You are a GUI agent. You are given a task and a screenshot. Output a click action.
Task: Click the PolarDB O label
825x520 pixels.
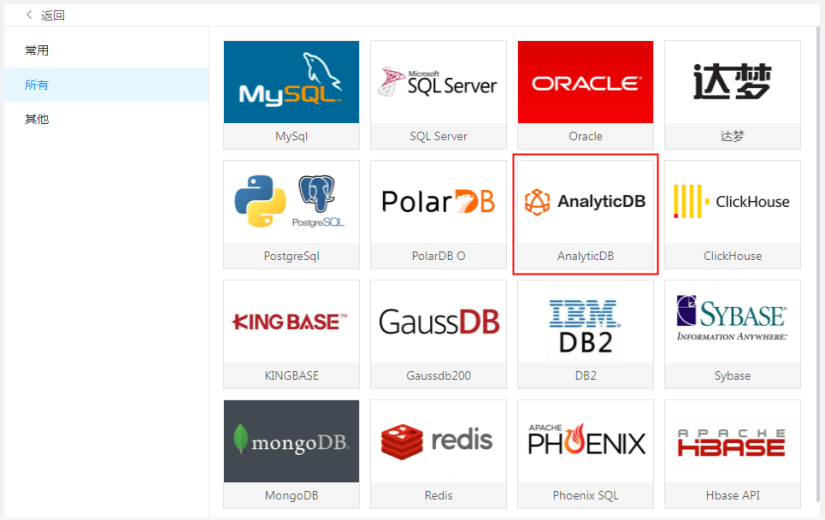pyautogui.click(x=438, y=256)
